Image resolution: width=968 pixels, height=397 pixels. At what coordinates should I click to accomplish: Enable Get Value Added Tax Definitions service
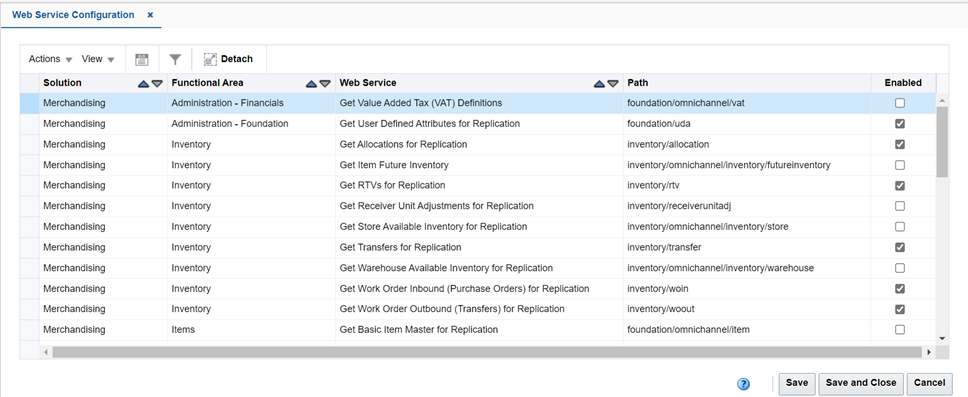coord(900,103)
